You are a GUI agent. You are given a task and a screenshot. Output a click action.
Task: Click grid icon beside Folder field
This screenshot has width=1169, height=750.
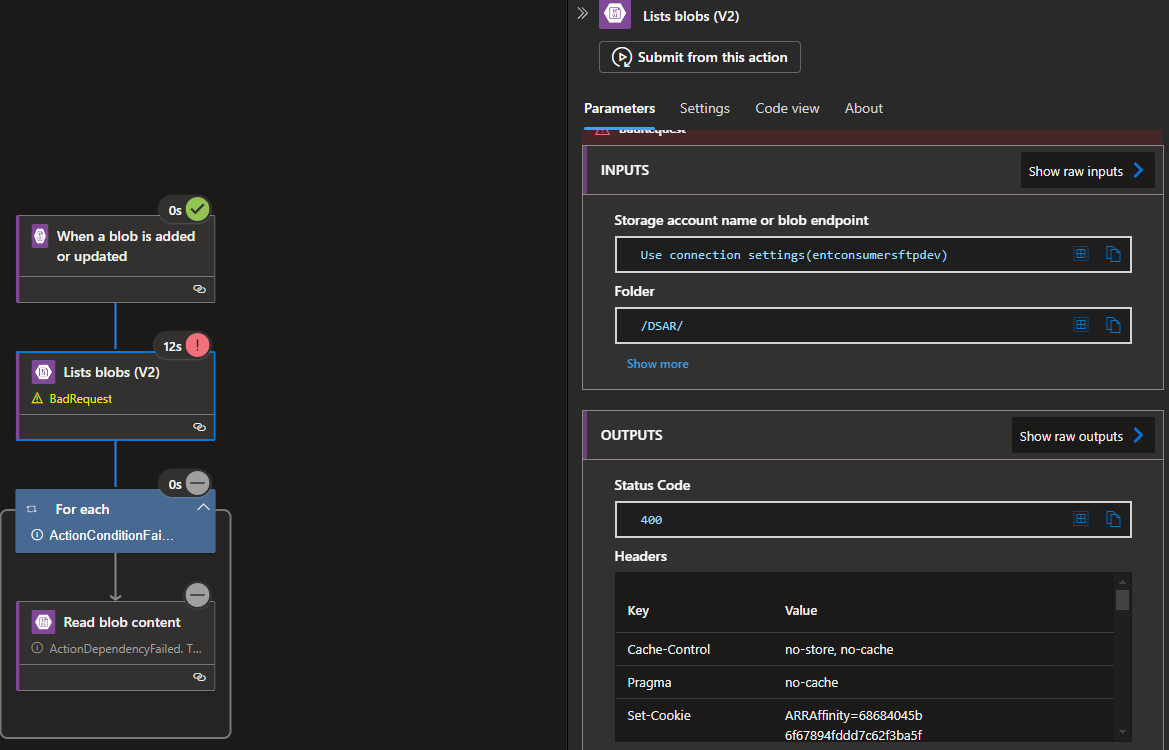point(1080,325)
